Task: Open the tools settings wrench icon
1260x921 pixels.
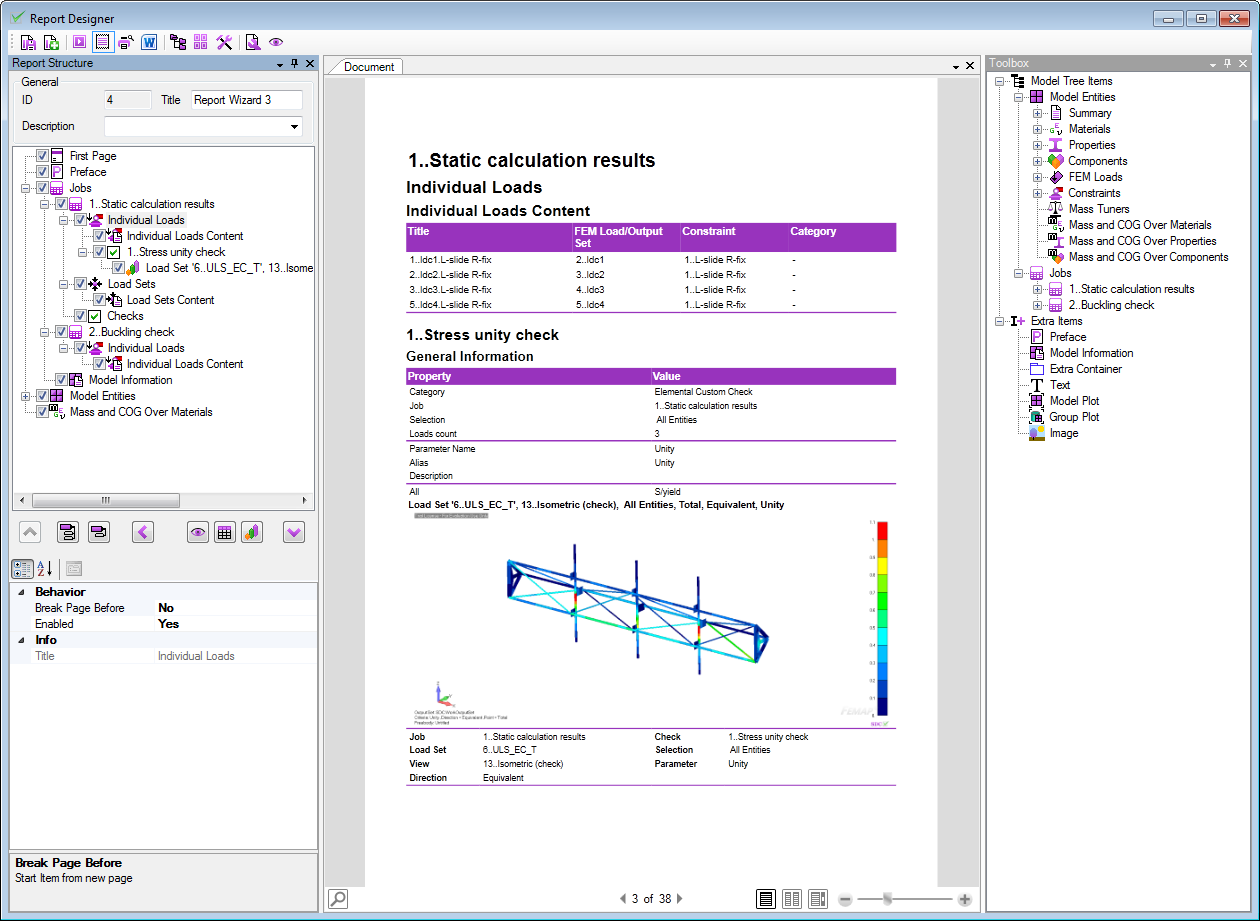Action: 224,42
